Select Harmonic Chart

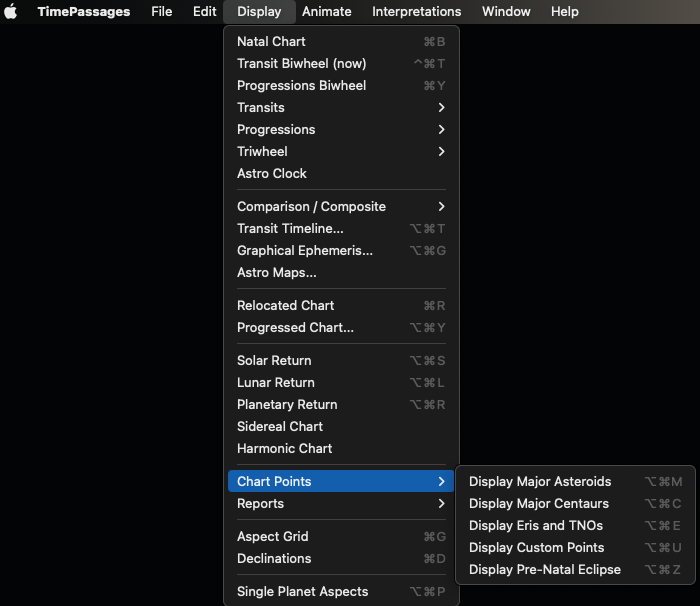coord(341,448)
